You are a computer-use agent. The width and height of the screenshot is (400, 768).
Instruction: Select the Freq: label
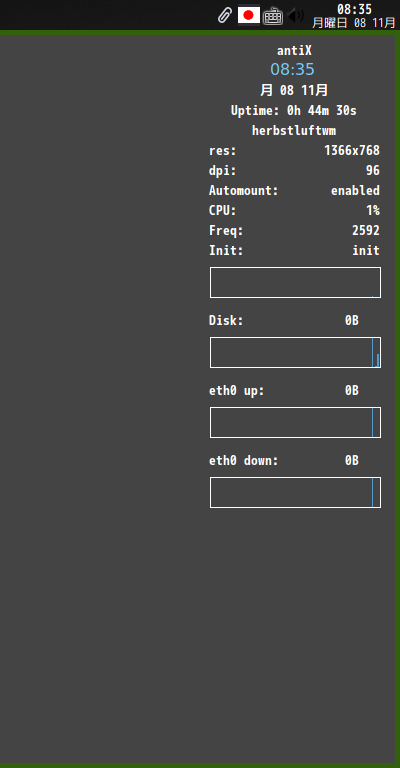tap(226, 231)
